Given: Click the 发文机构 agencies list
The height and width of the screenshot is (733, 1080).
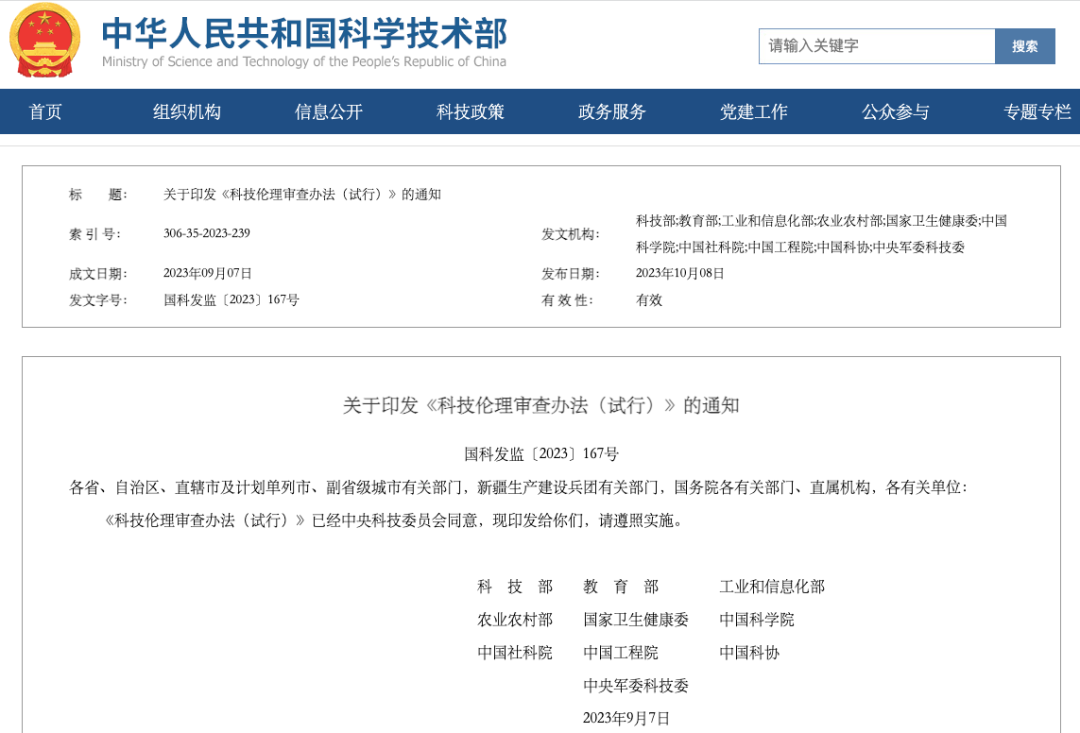Looking at the screenshot, I should (x=820, y=232).
